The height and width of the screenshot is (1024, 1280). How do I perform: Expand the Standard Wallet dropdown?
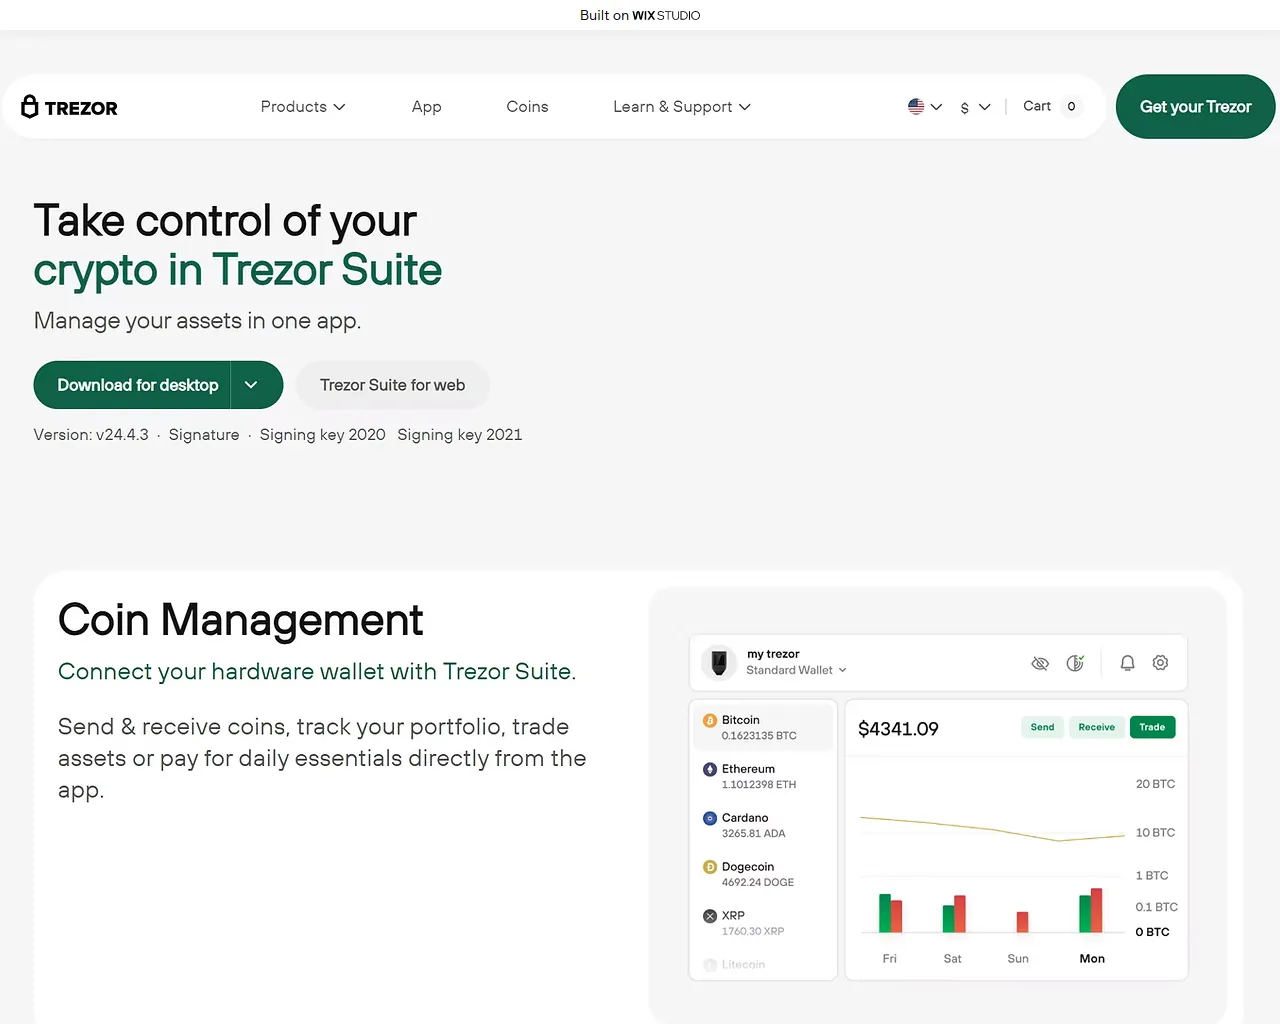click(x=796, y=670)
